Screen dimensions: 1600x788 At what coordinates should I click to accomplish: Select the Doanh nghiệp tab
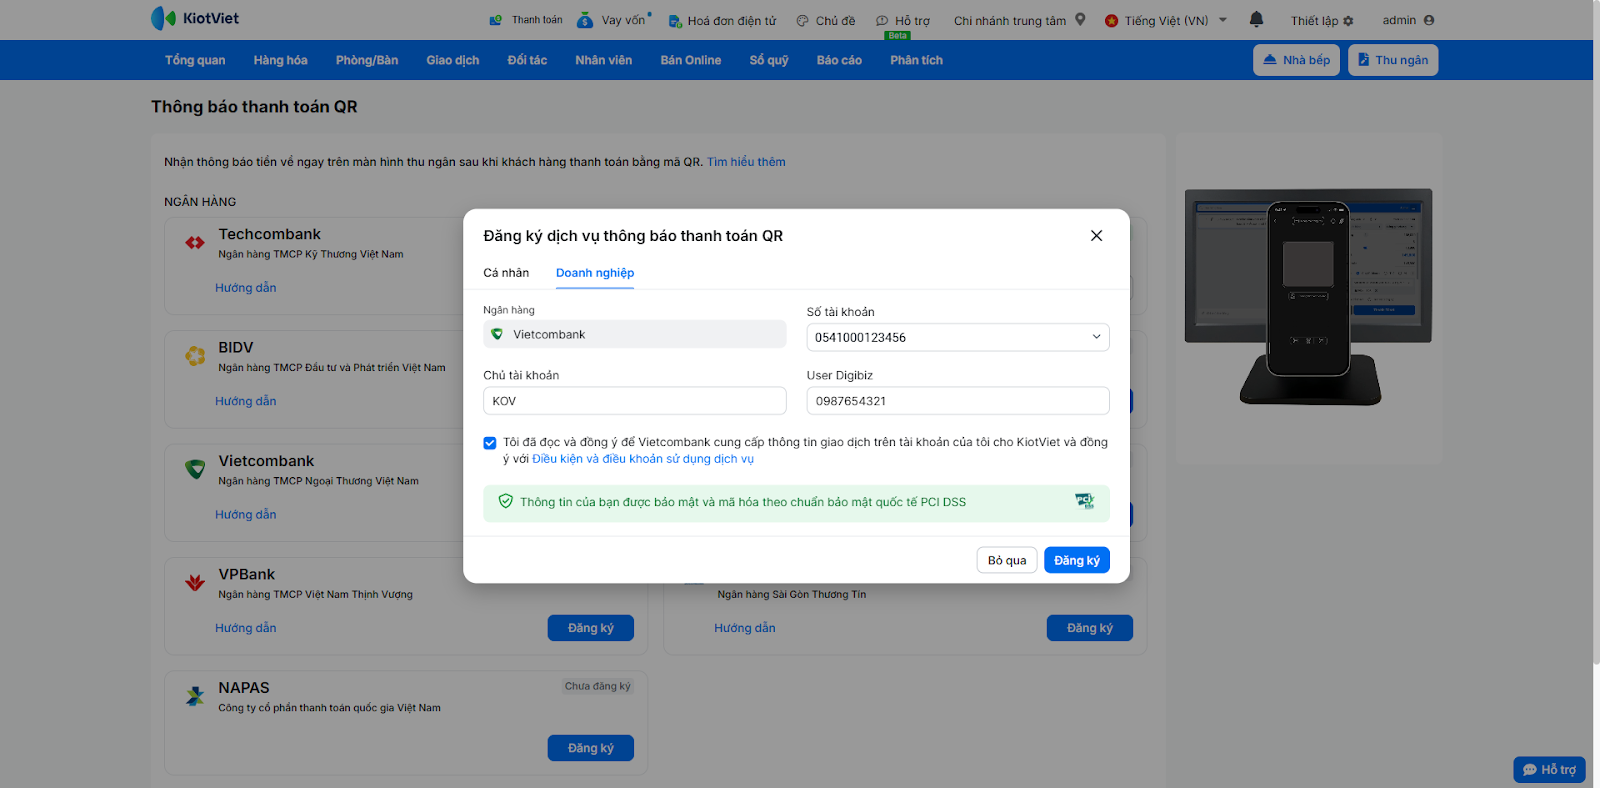[x=595, y=273]
